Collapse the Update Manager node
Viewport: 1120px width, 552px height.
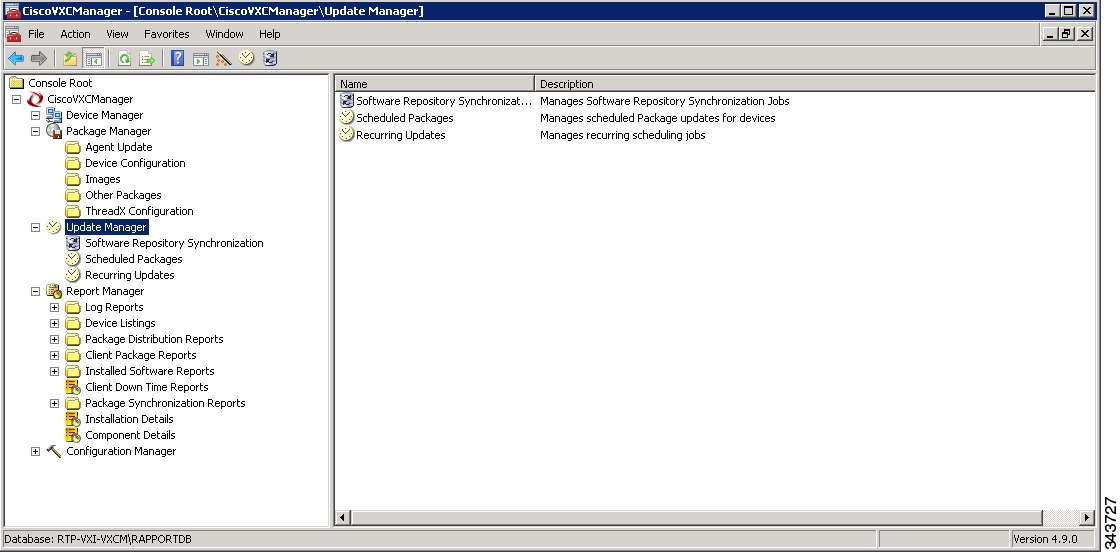pos(35,227)
